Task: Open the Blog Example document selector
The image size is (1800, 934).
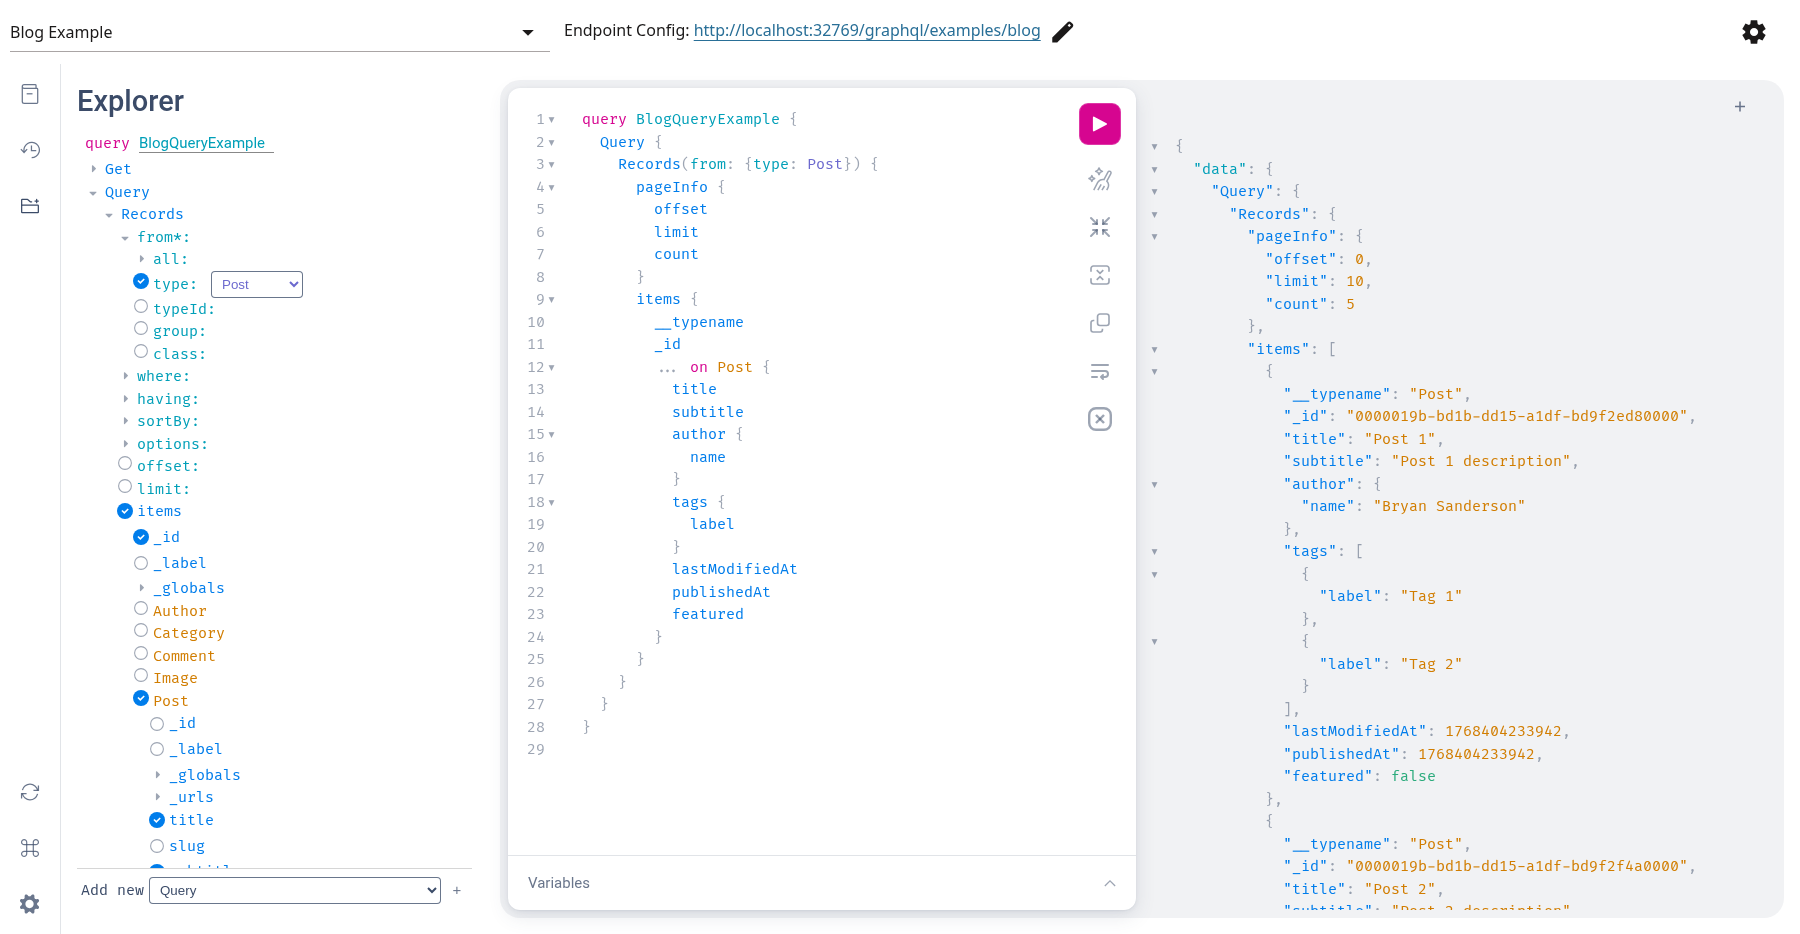Action: [x=527, y=32]
